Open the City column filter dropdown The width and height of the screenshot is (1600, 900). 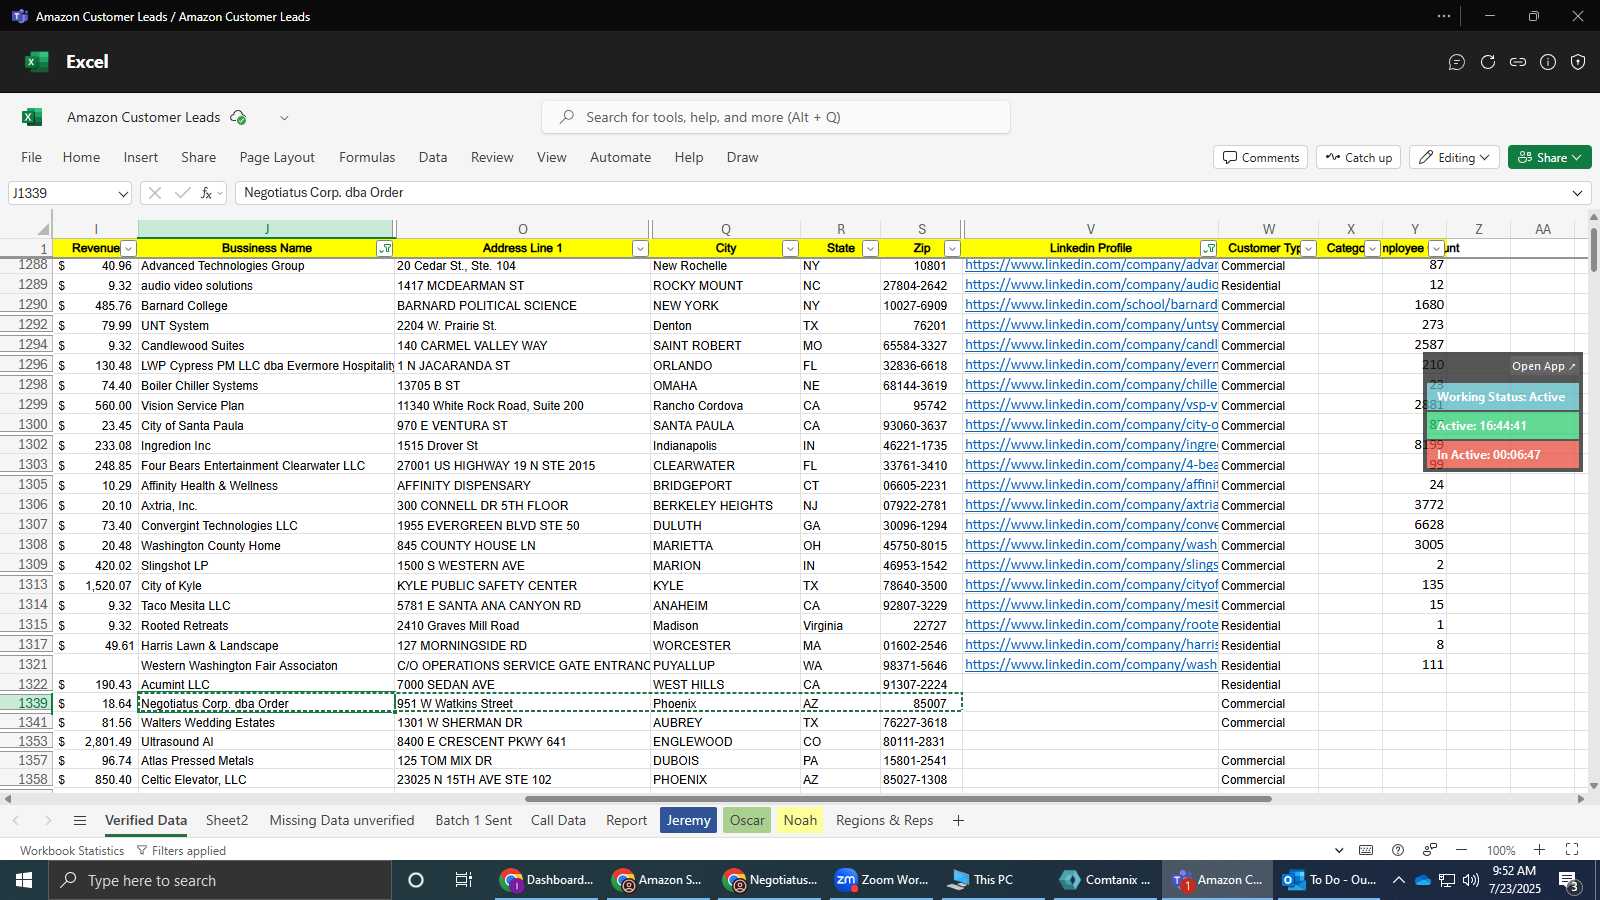click(x=790, y=249)
